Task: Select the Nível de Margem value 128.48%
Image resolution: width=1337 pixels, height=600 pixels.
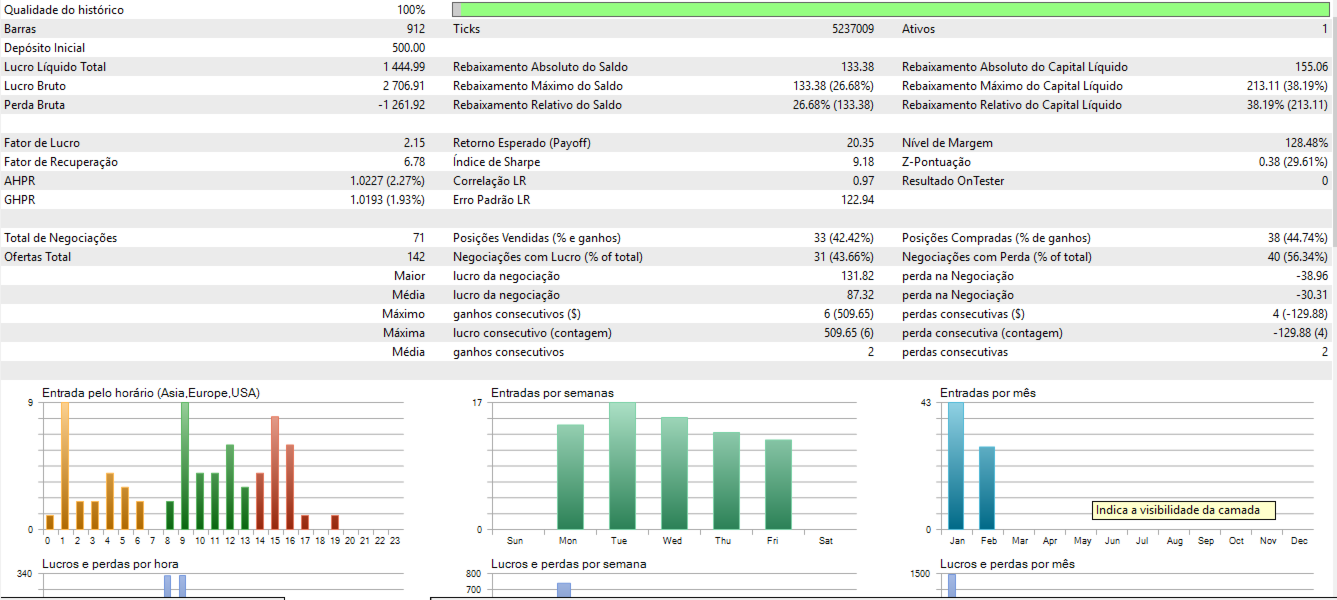Action: (x=1307, y=143)
